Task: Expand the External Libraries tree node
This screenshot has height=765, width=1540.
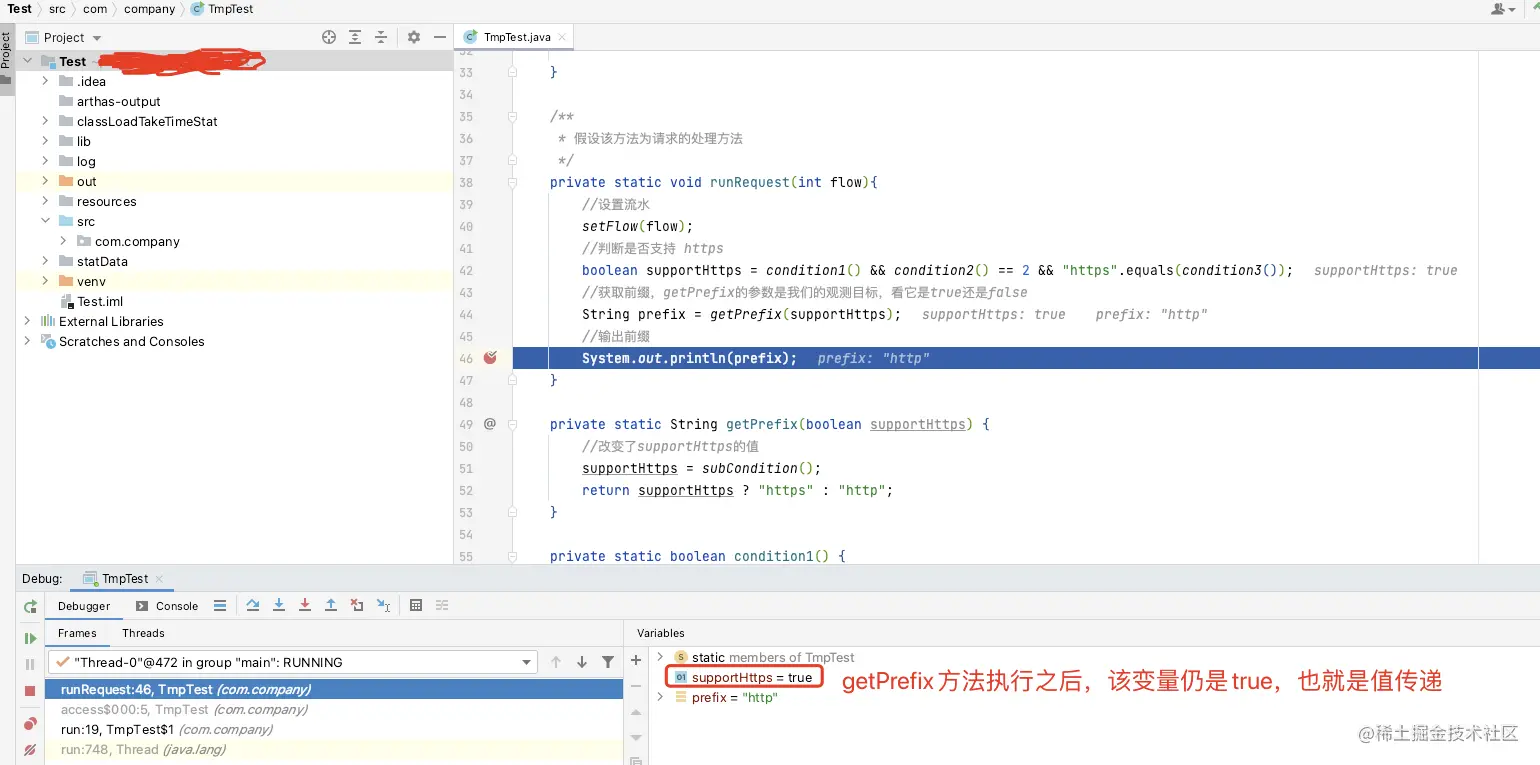Action: (x=27, y=321)
